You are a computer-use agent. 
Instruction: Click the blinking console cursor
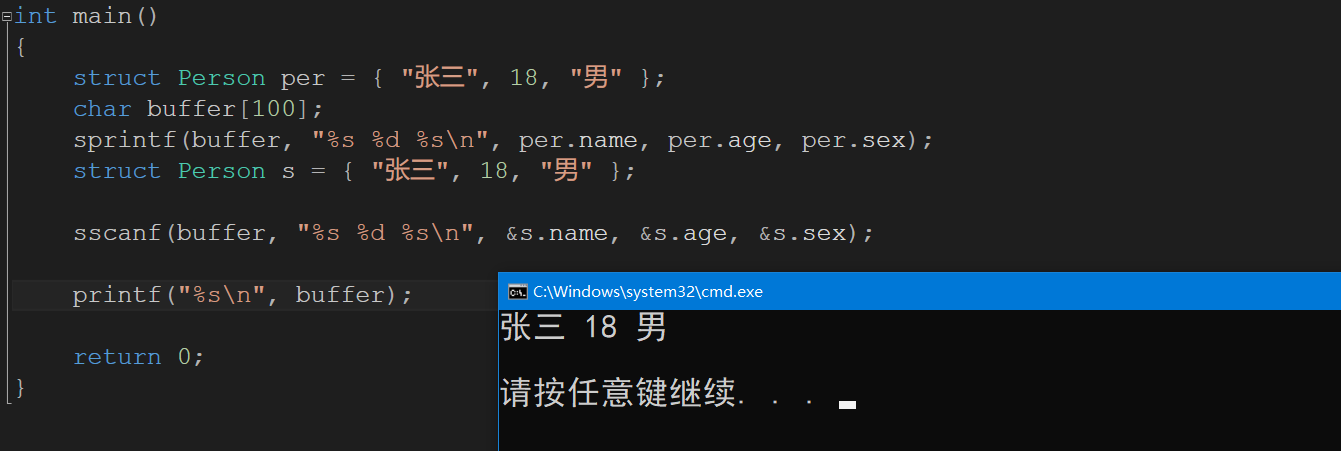pyautogui.click(x=847, y=405)
